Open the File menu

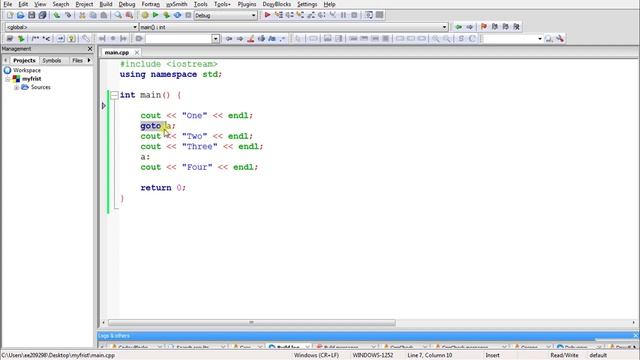pyautogui.click(x=8, y=4)
